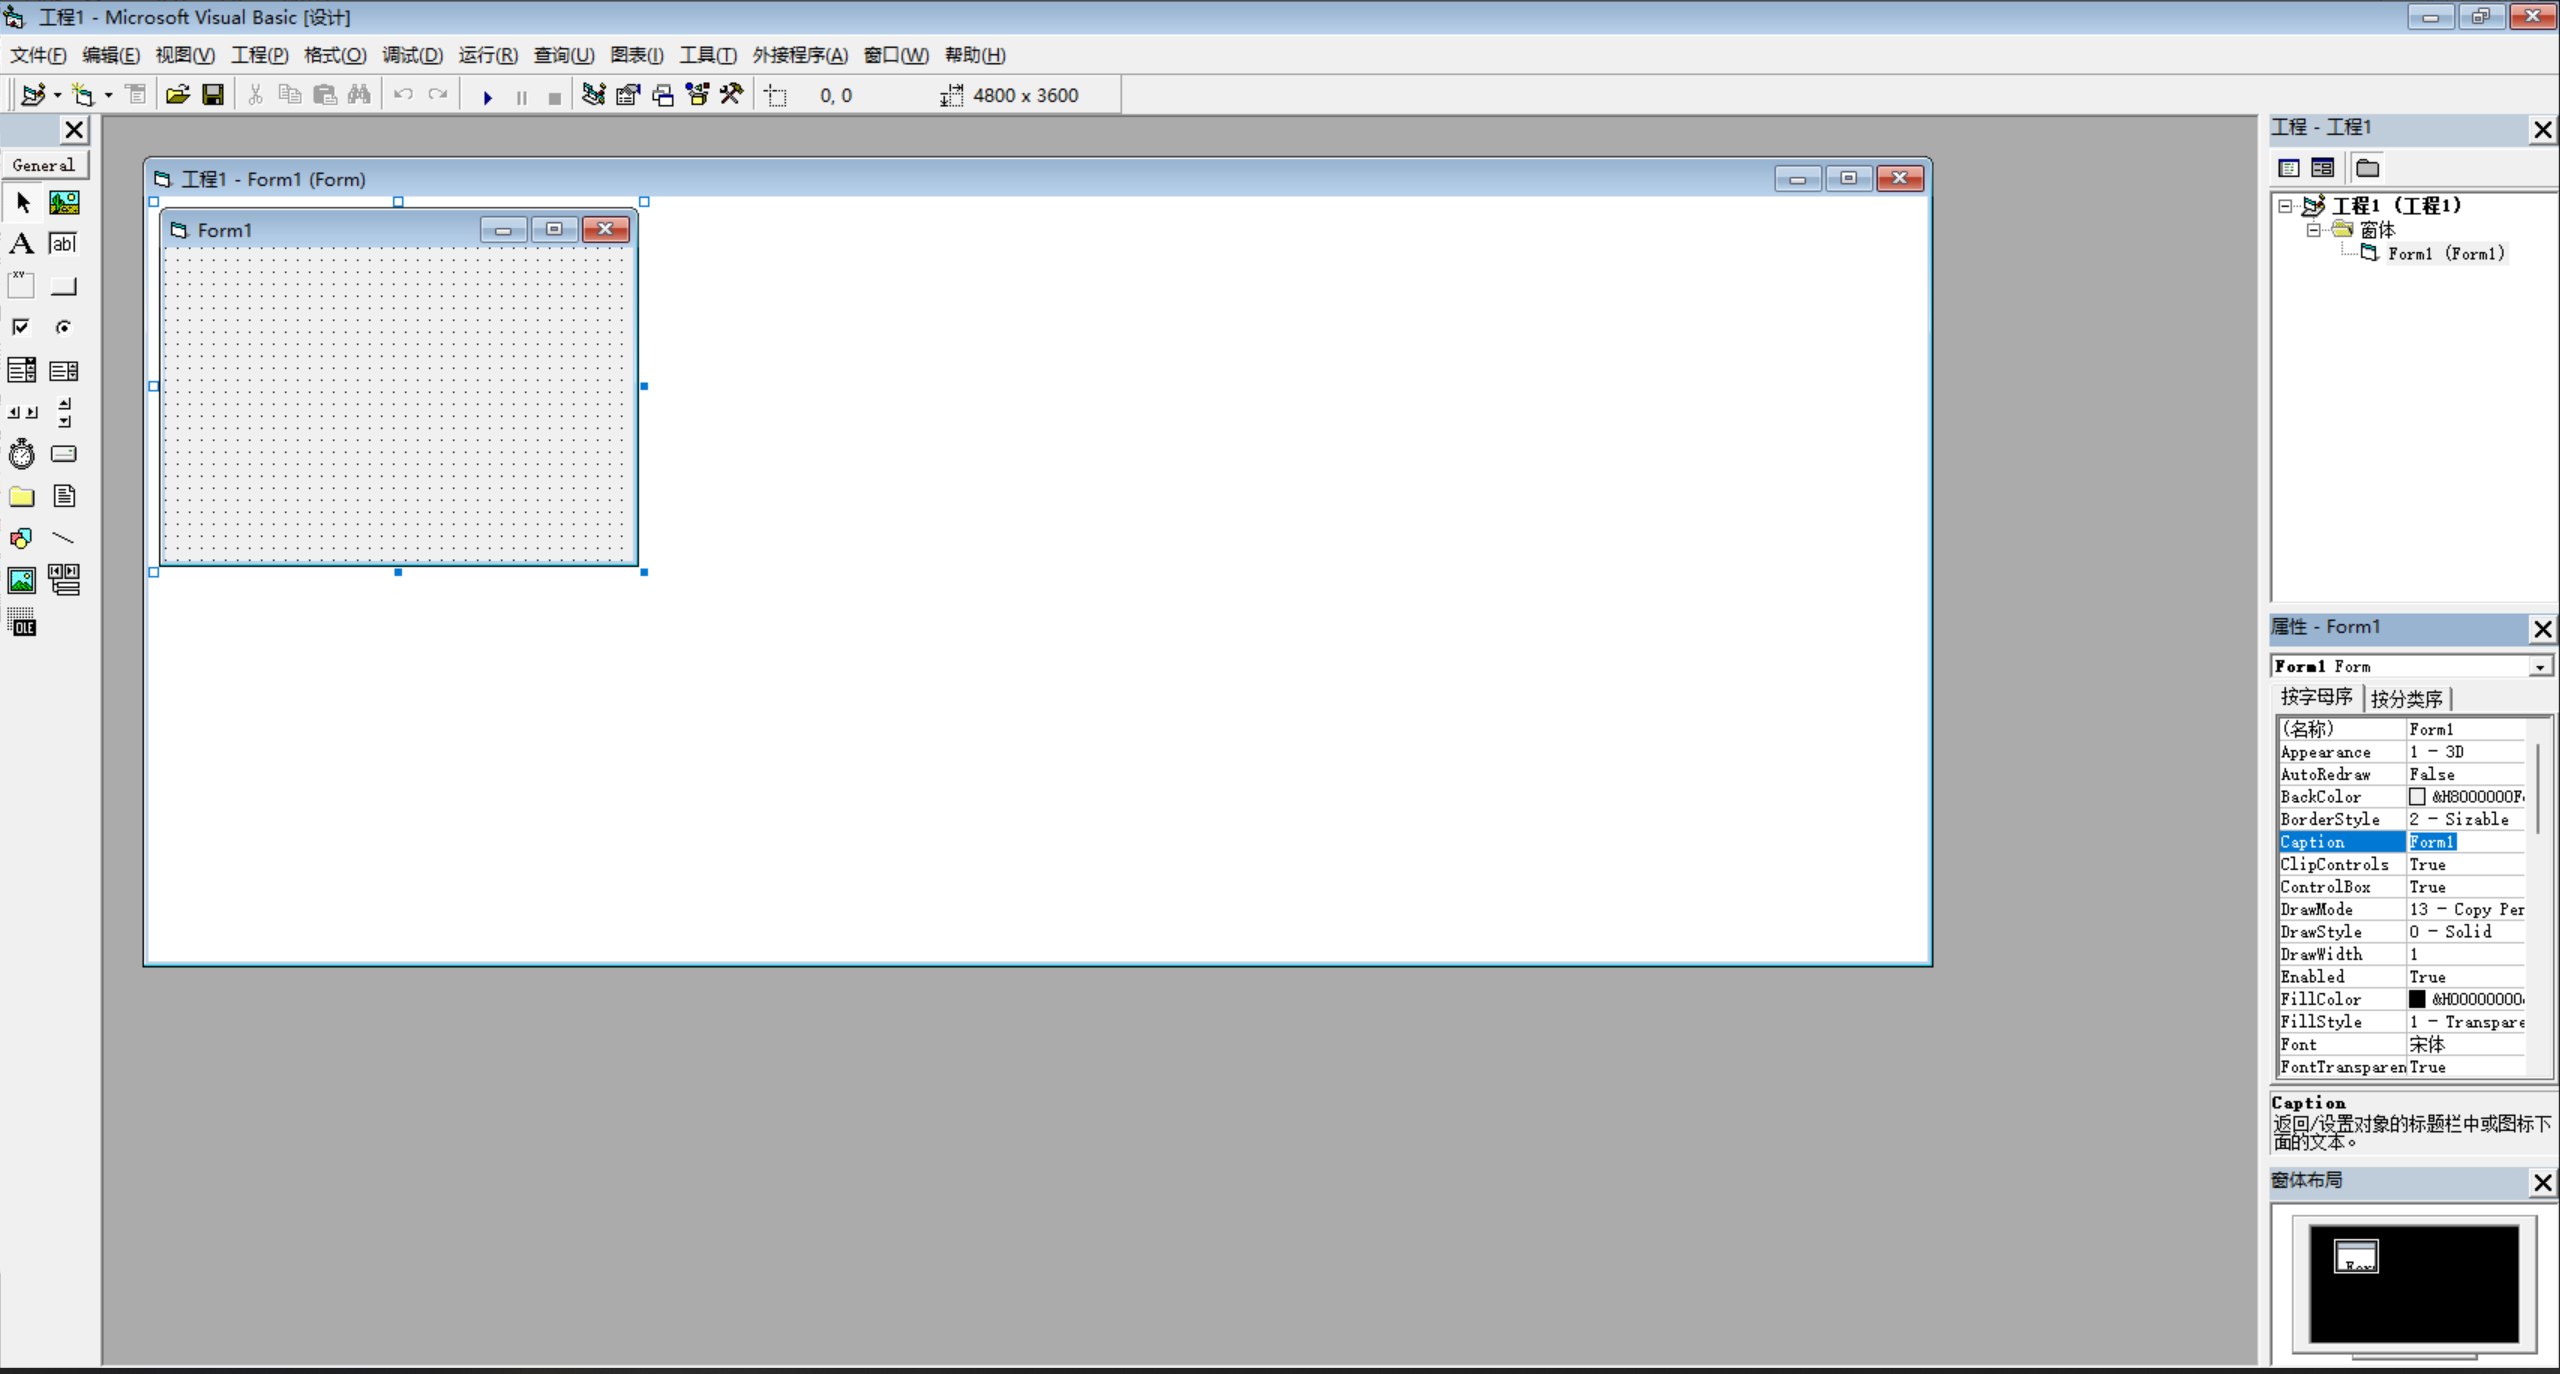Open the 文件(F) menu
This screenshot has height=1374, width=2560.
38,55
